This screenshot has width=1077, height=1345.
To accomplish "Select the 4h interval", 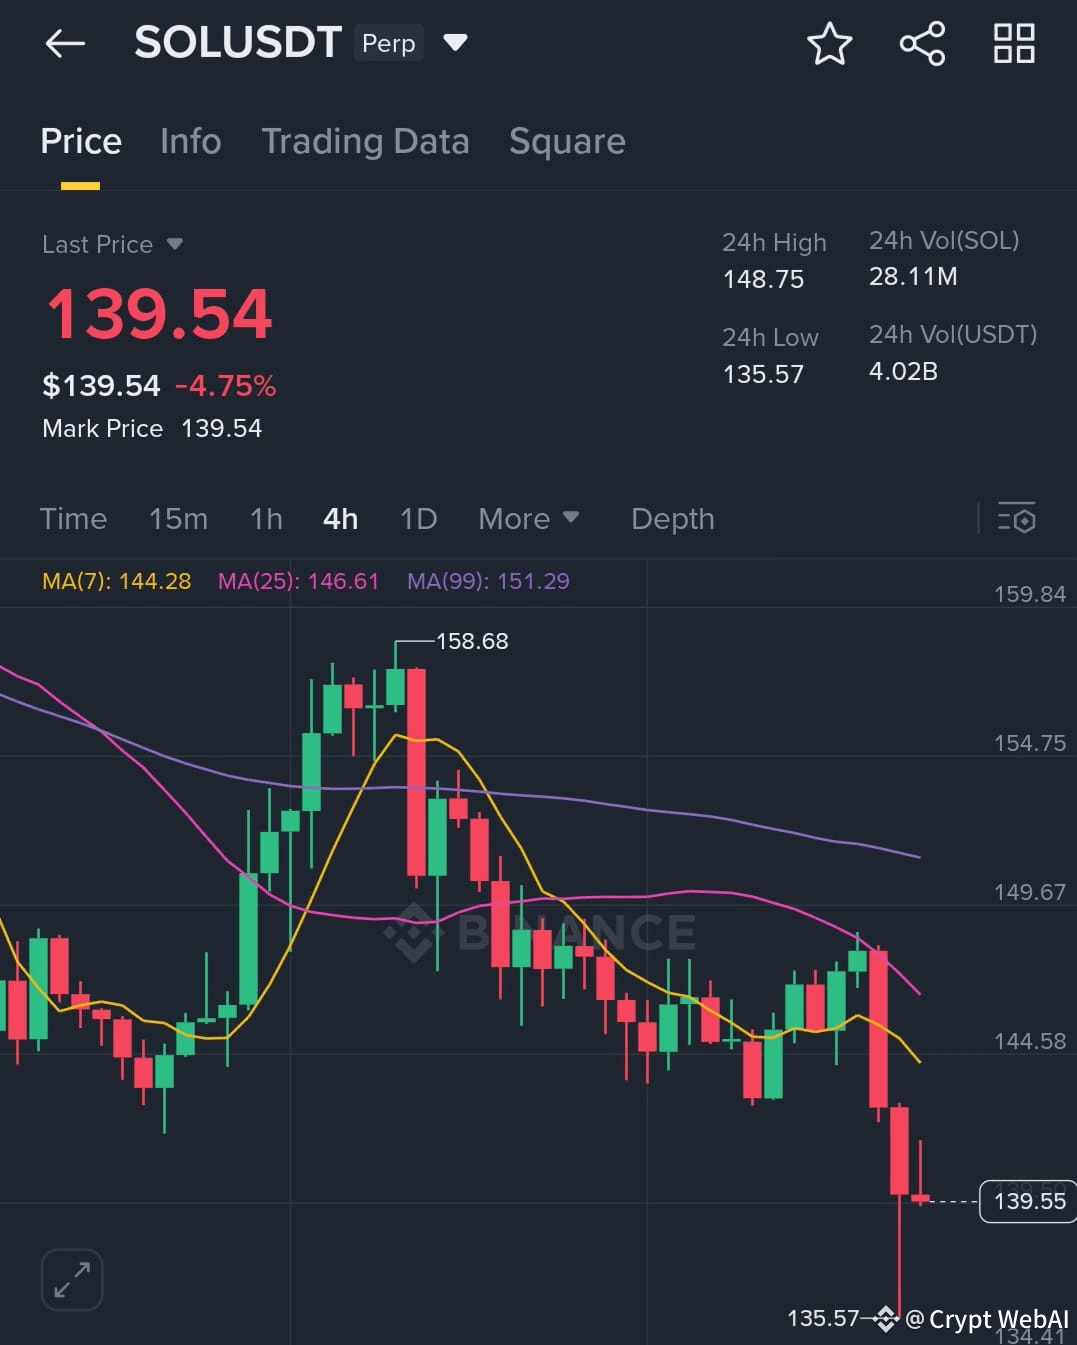I will point(340,518).
